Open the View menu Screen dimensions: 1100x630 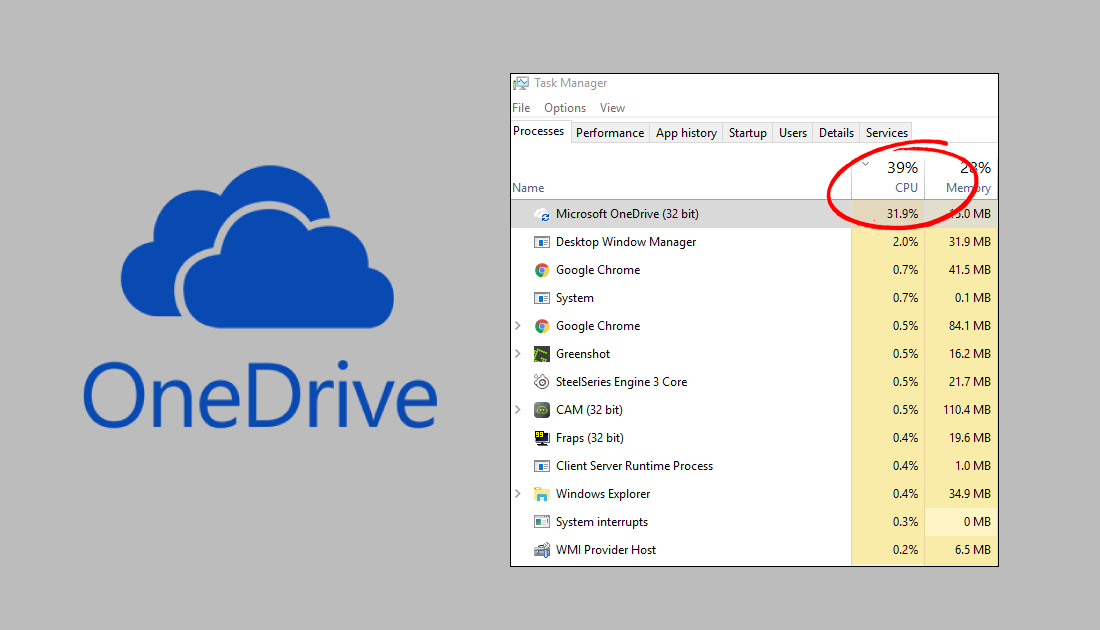612,108
